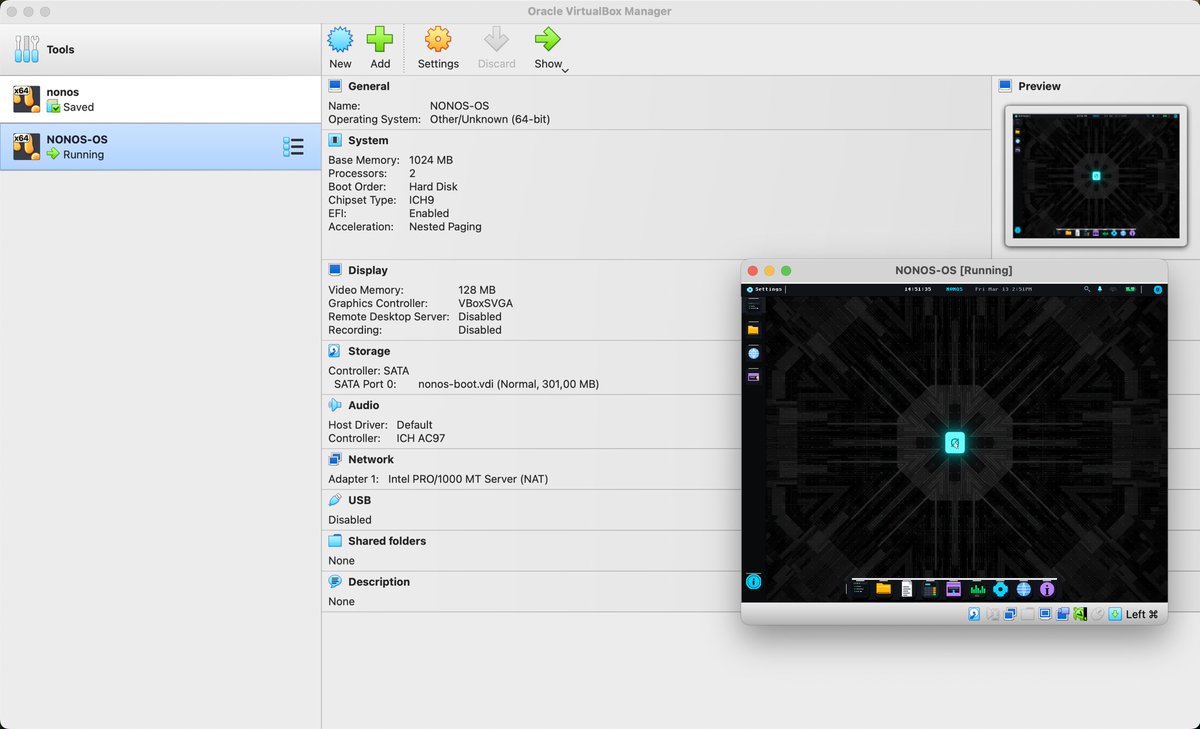Click the greyed mouse integration status icon
Viewport: 1200px width, 729px height.
pyautogui.click(x=1098, y=614)
